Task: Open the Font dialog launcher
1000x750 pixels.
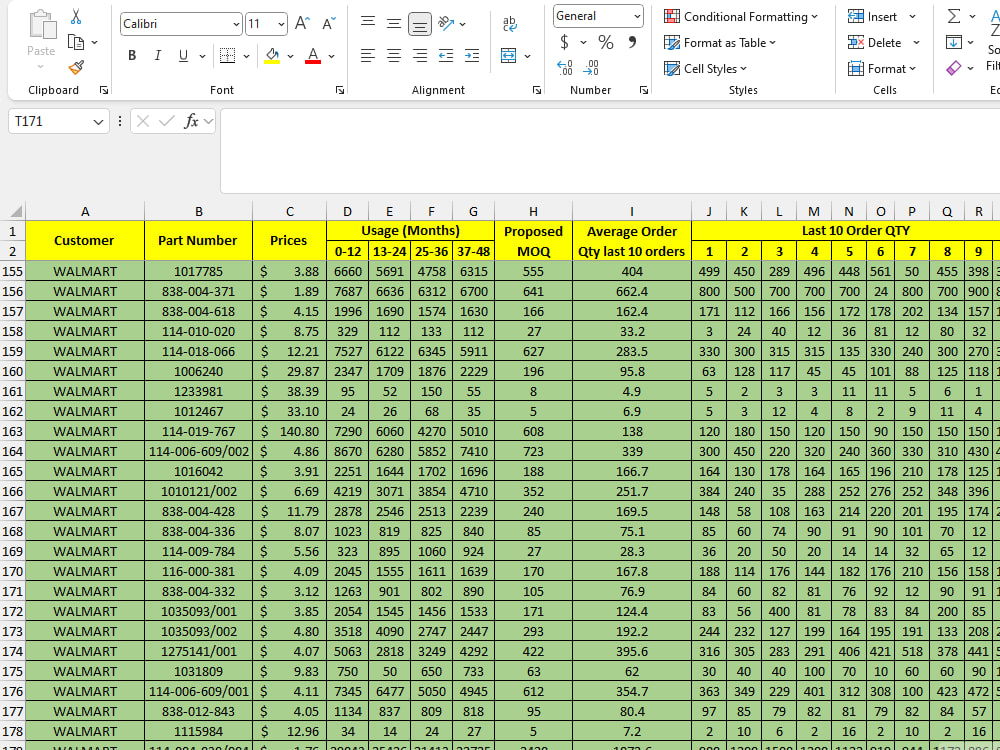Action: coord(340,91)
